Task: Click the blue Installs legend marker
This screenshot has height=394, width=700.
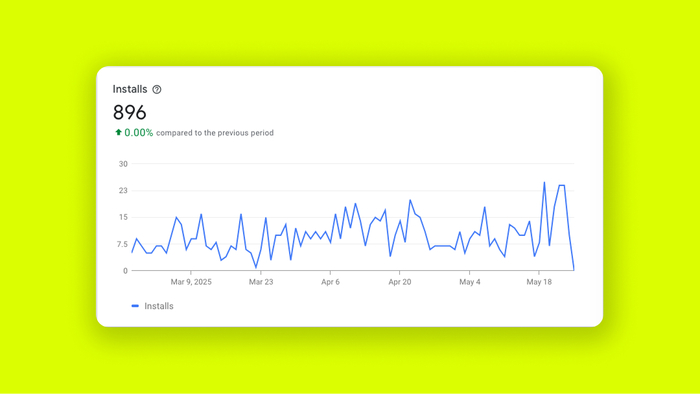Action: (x=135, y=306)
